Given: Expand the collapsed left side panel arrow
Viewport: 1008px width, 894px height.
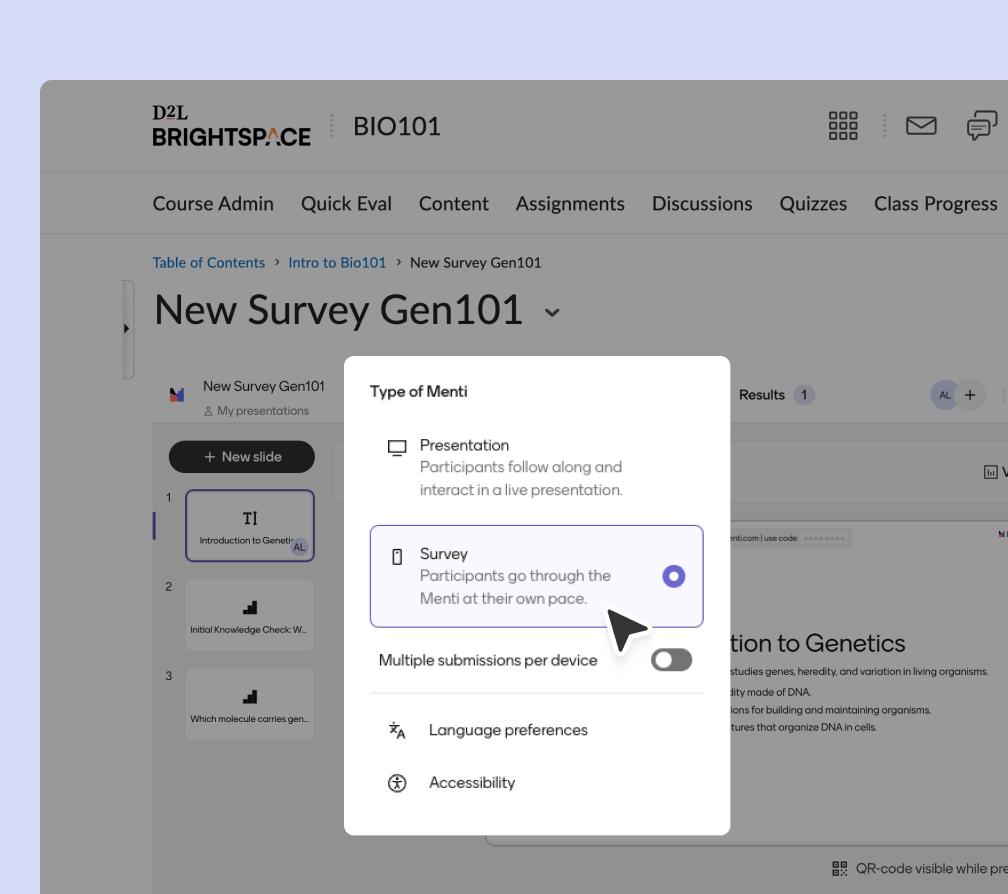Looking at the screenshot, I should tap(126, 329).
